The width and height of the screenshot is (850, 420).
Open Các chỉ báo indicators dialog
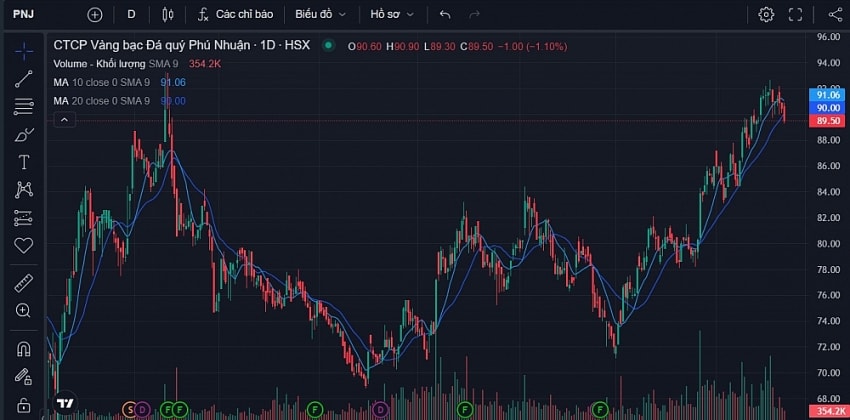click(235, 15)
